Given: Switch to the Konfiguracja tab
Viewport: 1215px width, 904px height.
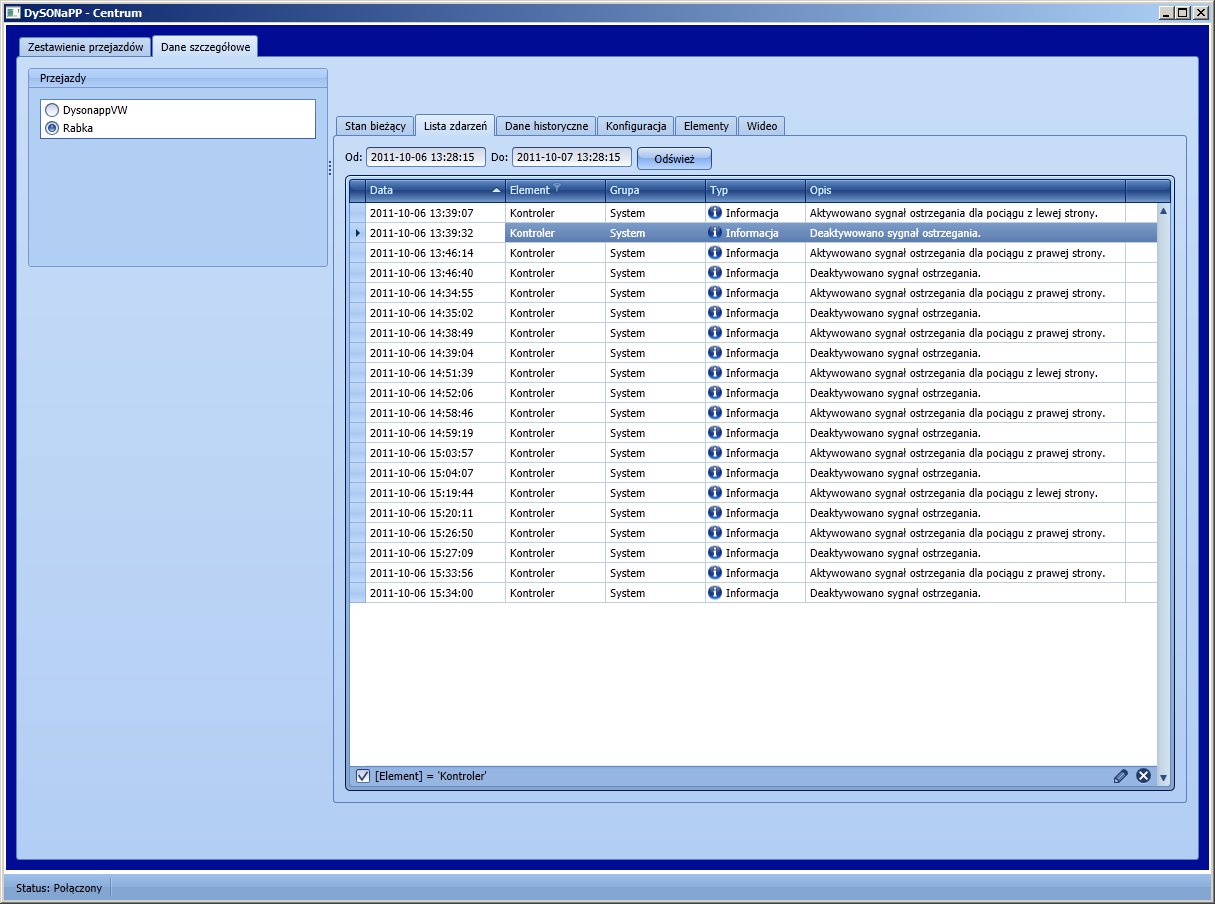Looking at the screenshot, I should [x=636, y=126].
